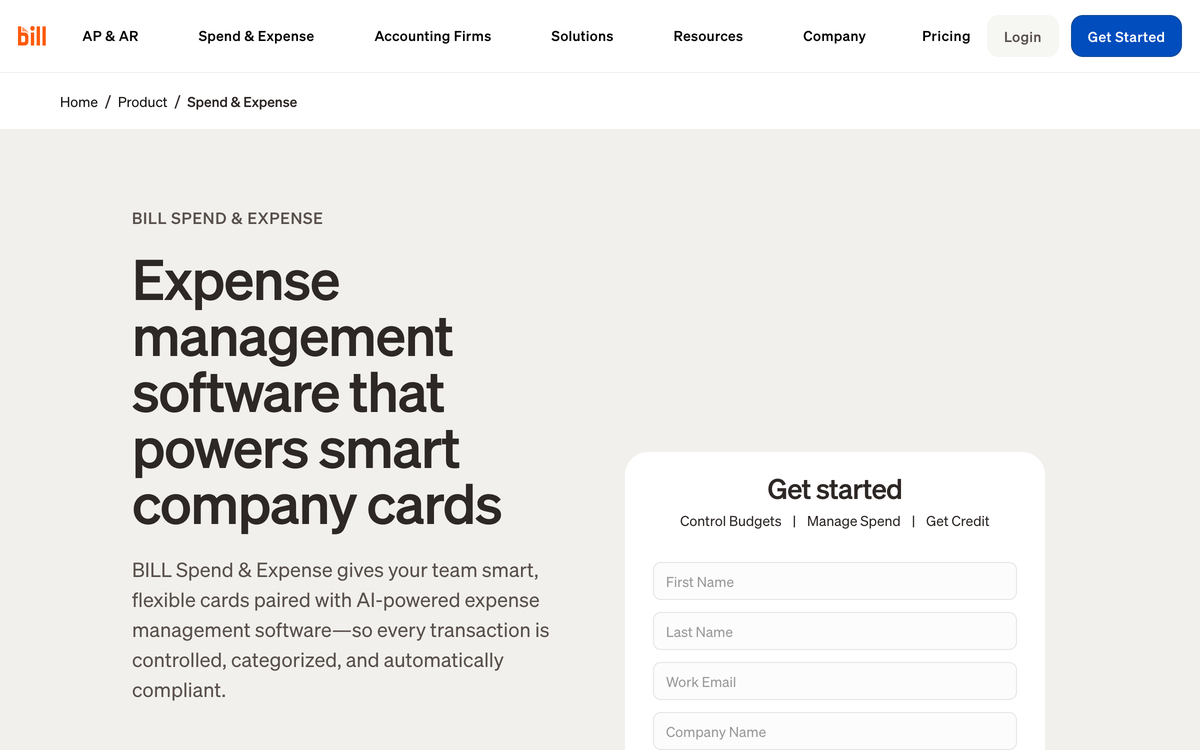Screen dimensions: 1200x750
Task: Focus the Work Email field
Action: tap(835, 681)
